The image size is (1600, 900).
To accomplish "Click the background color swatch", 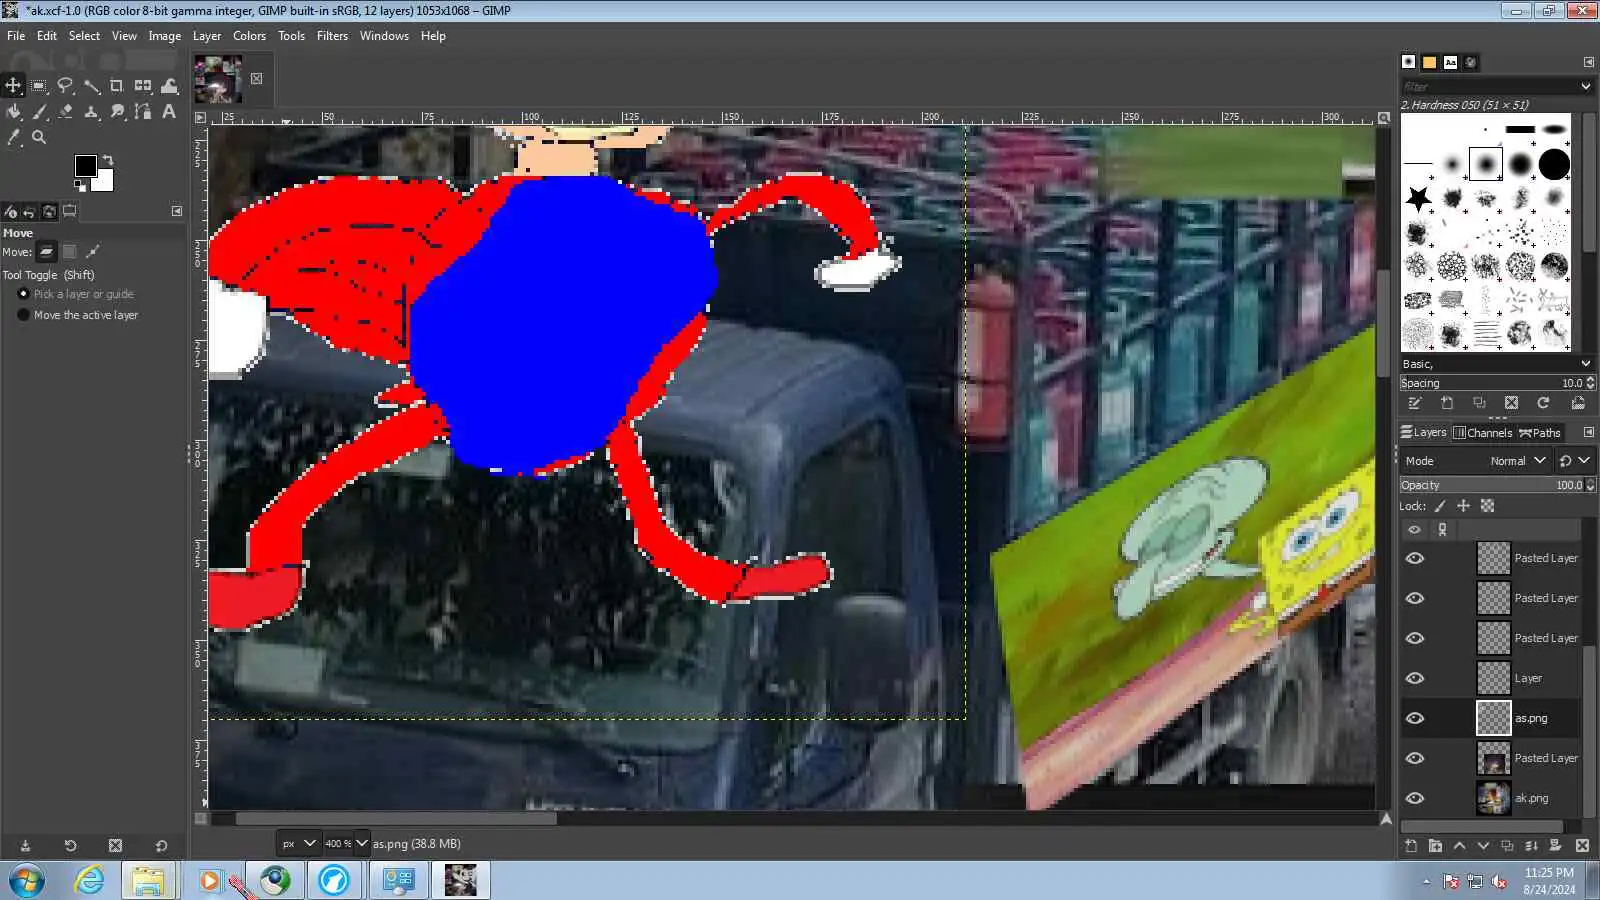I will [x=104, y=181].
